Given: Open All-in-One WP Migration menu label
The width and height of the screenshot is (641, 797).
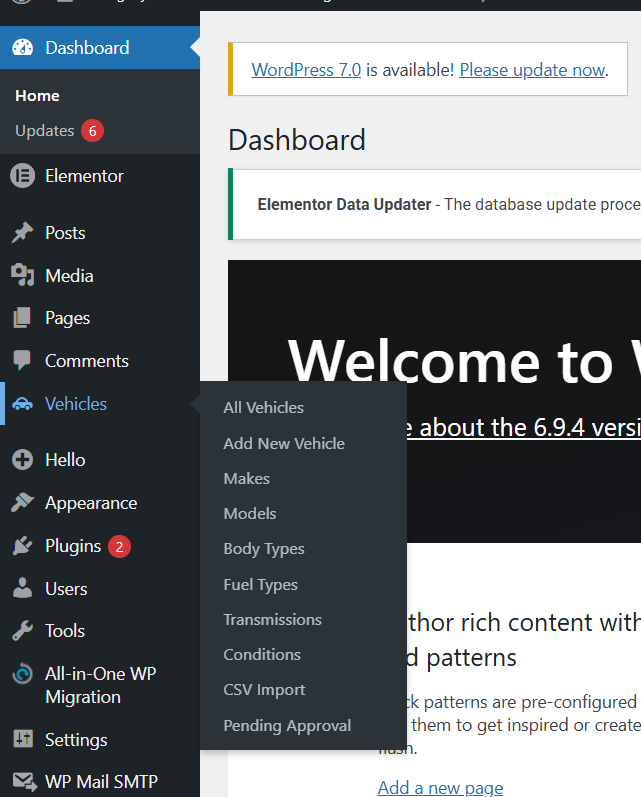Looking at the screenshot, I should pos(101,685).
